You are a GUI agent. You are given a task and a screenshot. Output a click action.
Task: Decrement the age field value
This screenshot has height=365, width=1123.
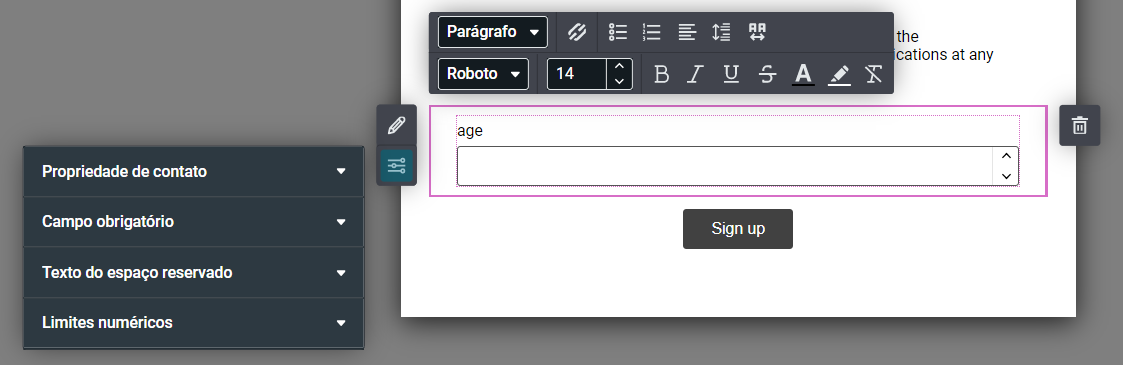click(x=1006, y=175)
